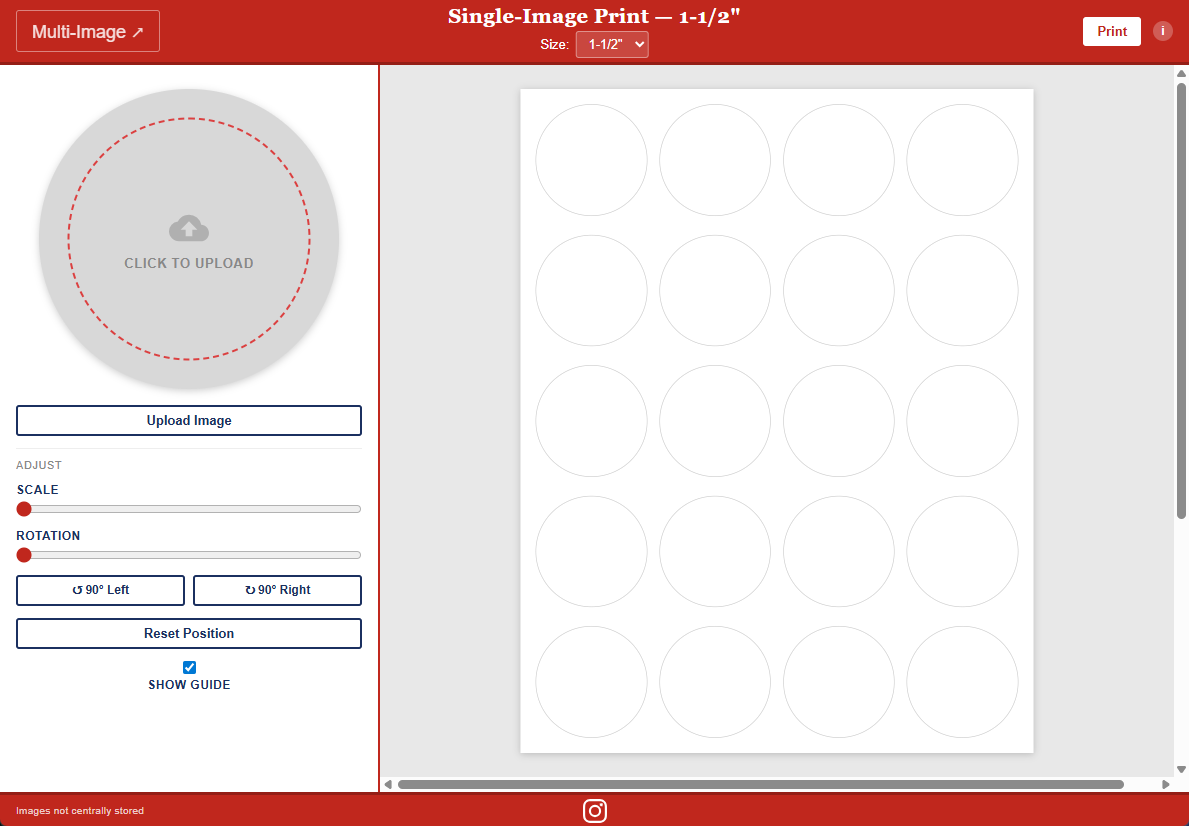Click the ADJUST section heading

coord(39,465)
